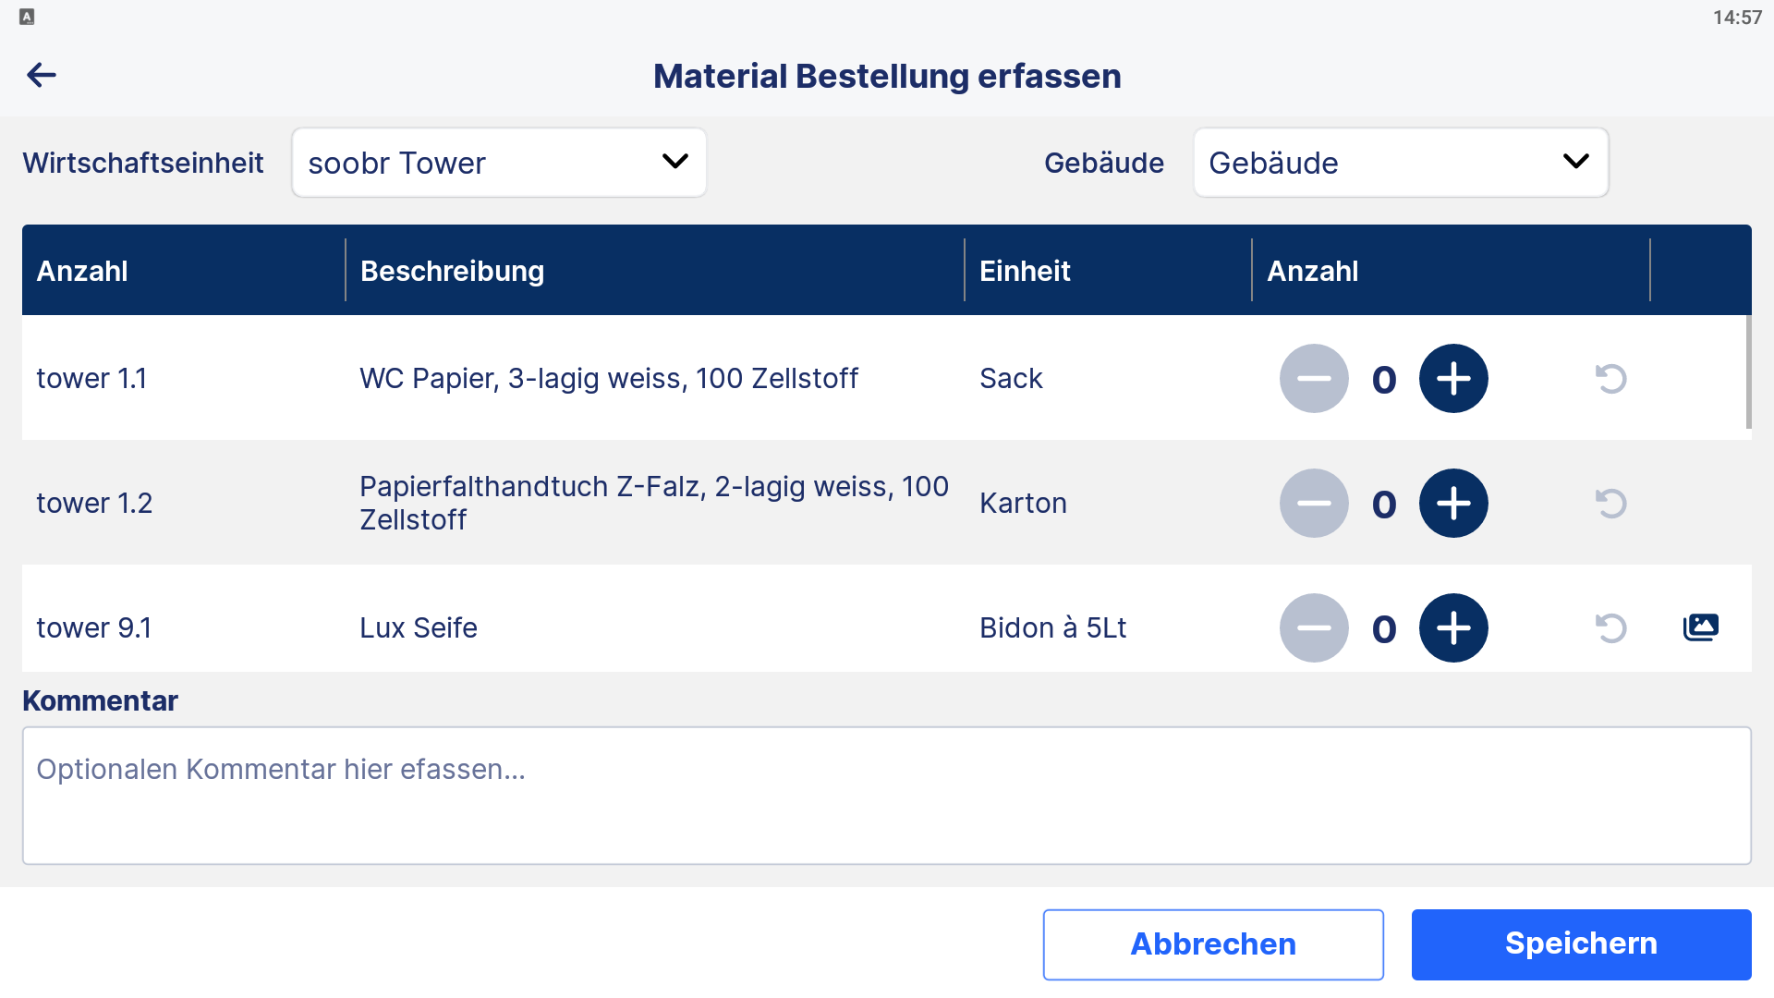Image resolution: width=1774 pixels, height=998 pixels.
Task: Add one Lux Seife Bidon
Action: tap(1453, 628)
